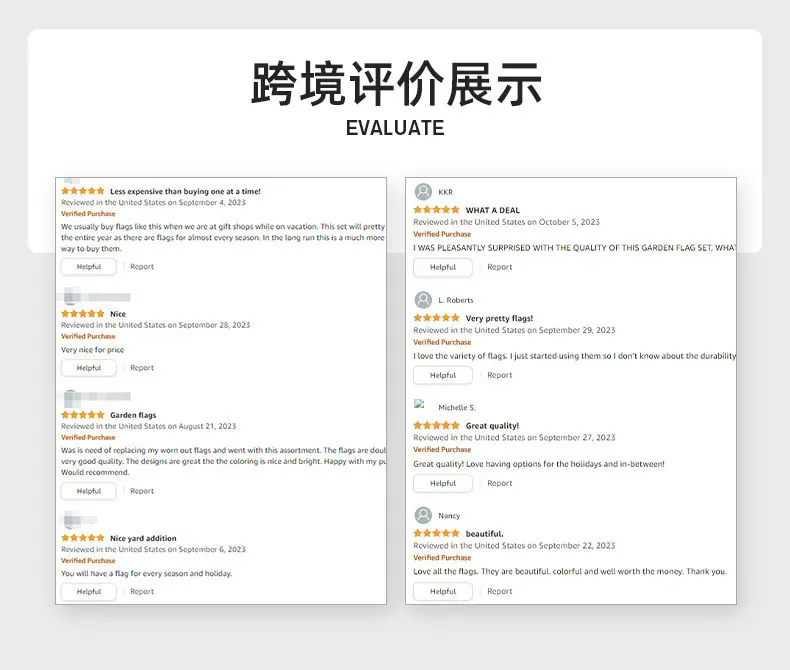Click star rating of 'Garden flags' review
This screenshot has height=670, width=790.
83,415
